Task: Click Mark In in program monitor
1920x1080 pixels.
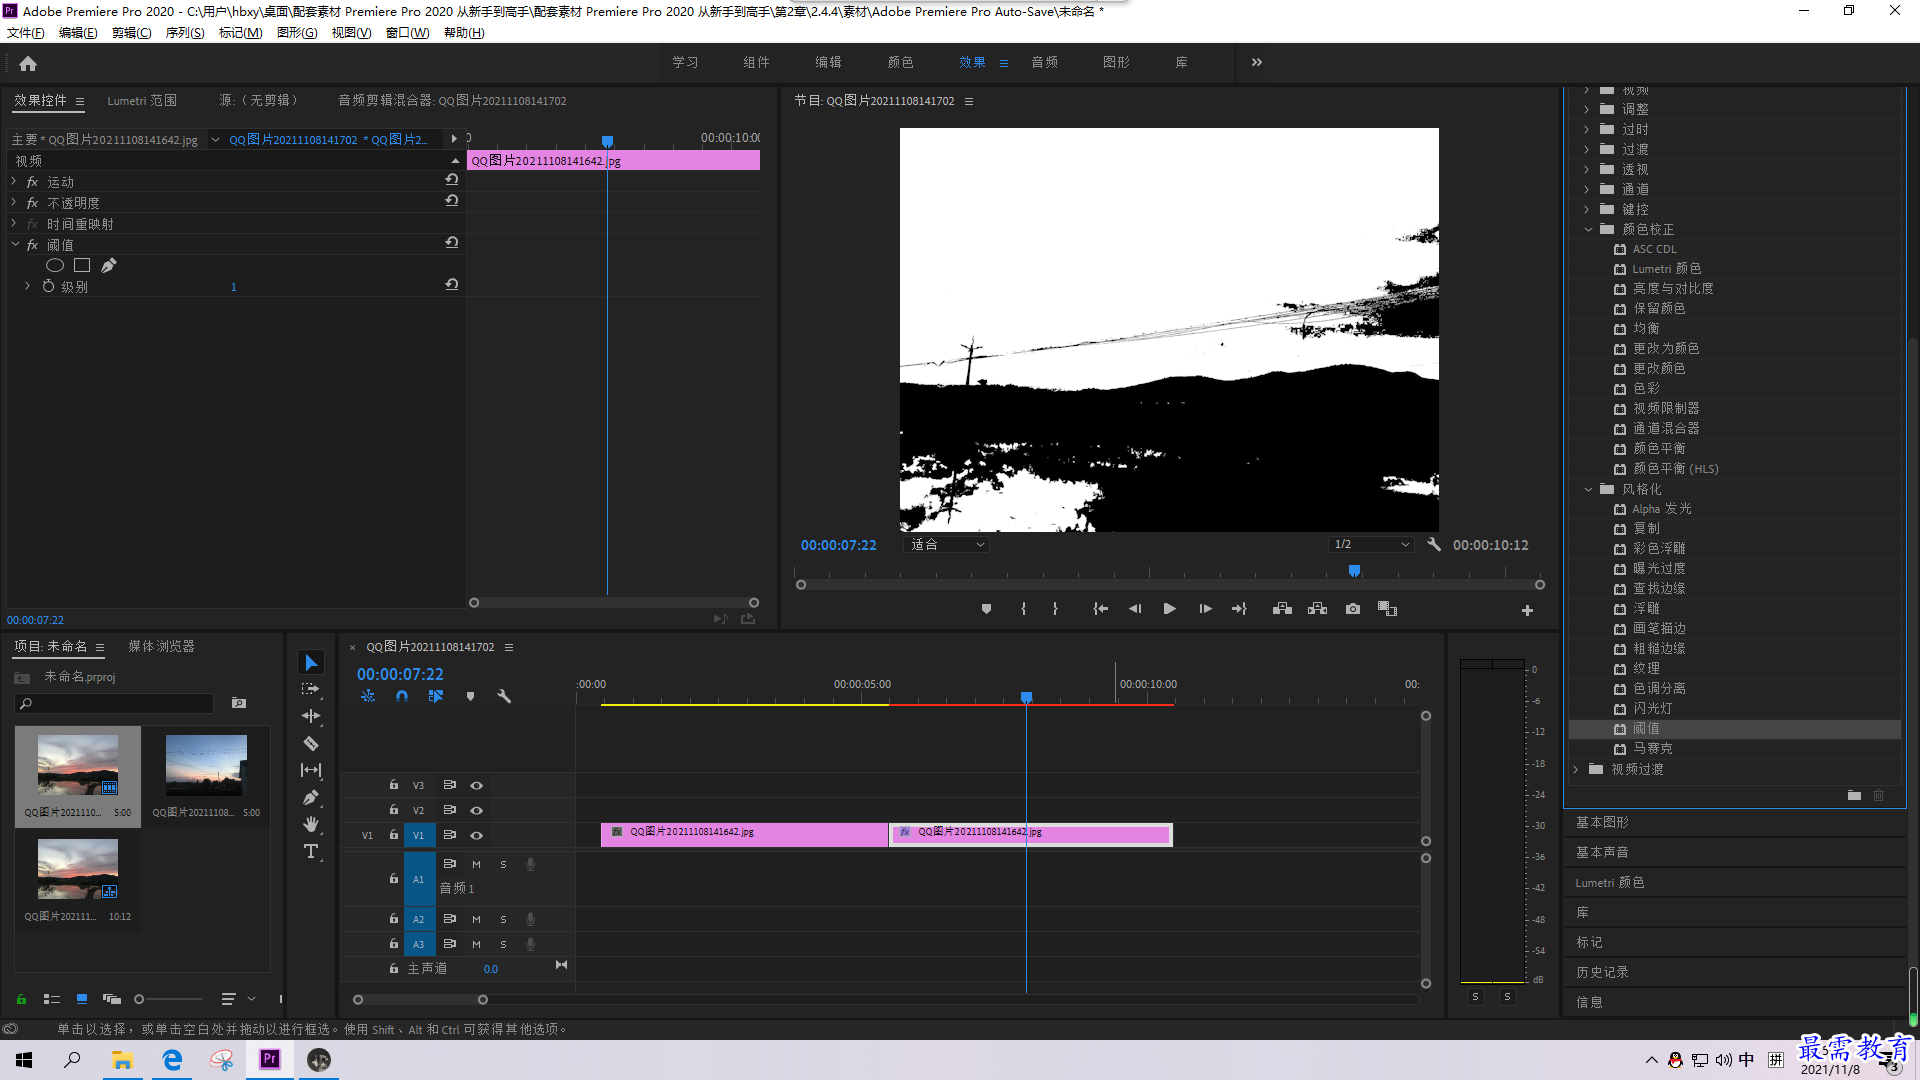Action: [1023, 609]
